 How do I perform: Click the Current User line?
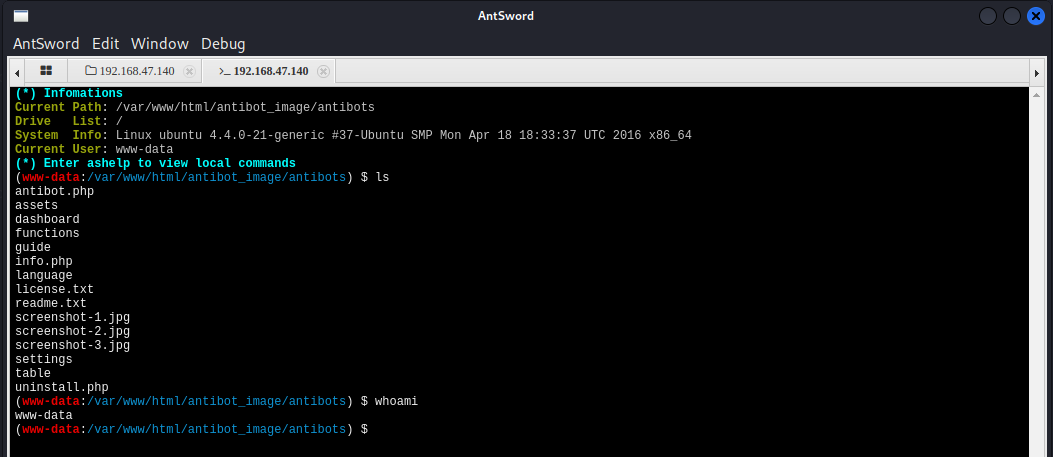pos(94,150)
